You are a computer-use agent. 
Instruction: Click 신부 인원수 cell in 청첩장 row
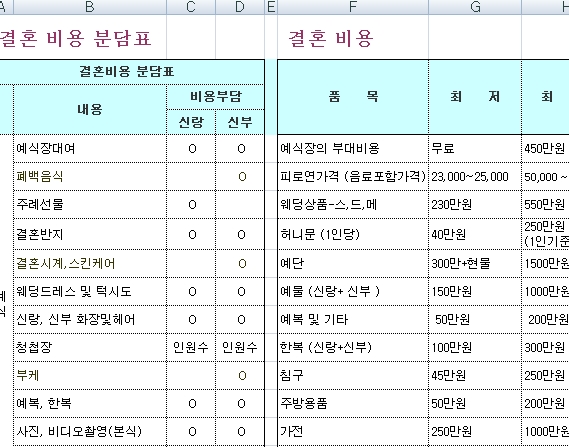240,347
